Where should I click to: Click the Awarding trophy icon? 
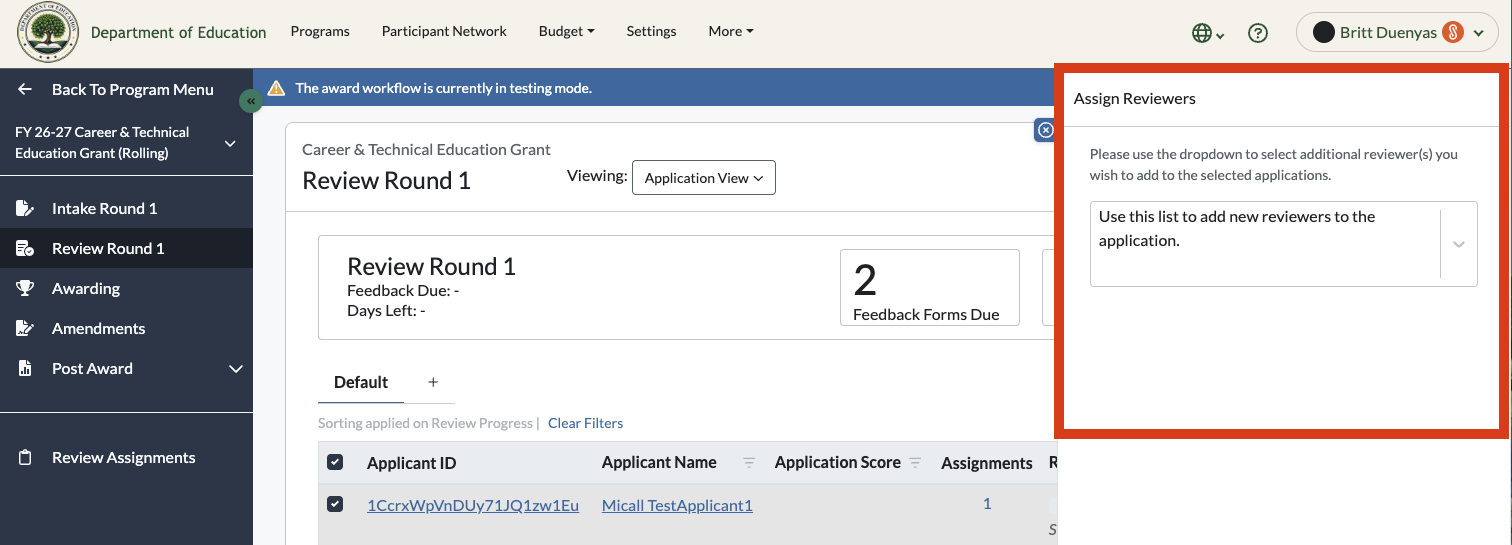[x=25, y=288]
